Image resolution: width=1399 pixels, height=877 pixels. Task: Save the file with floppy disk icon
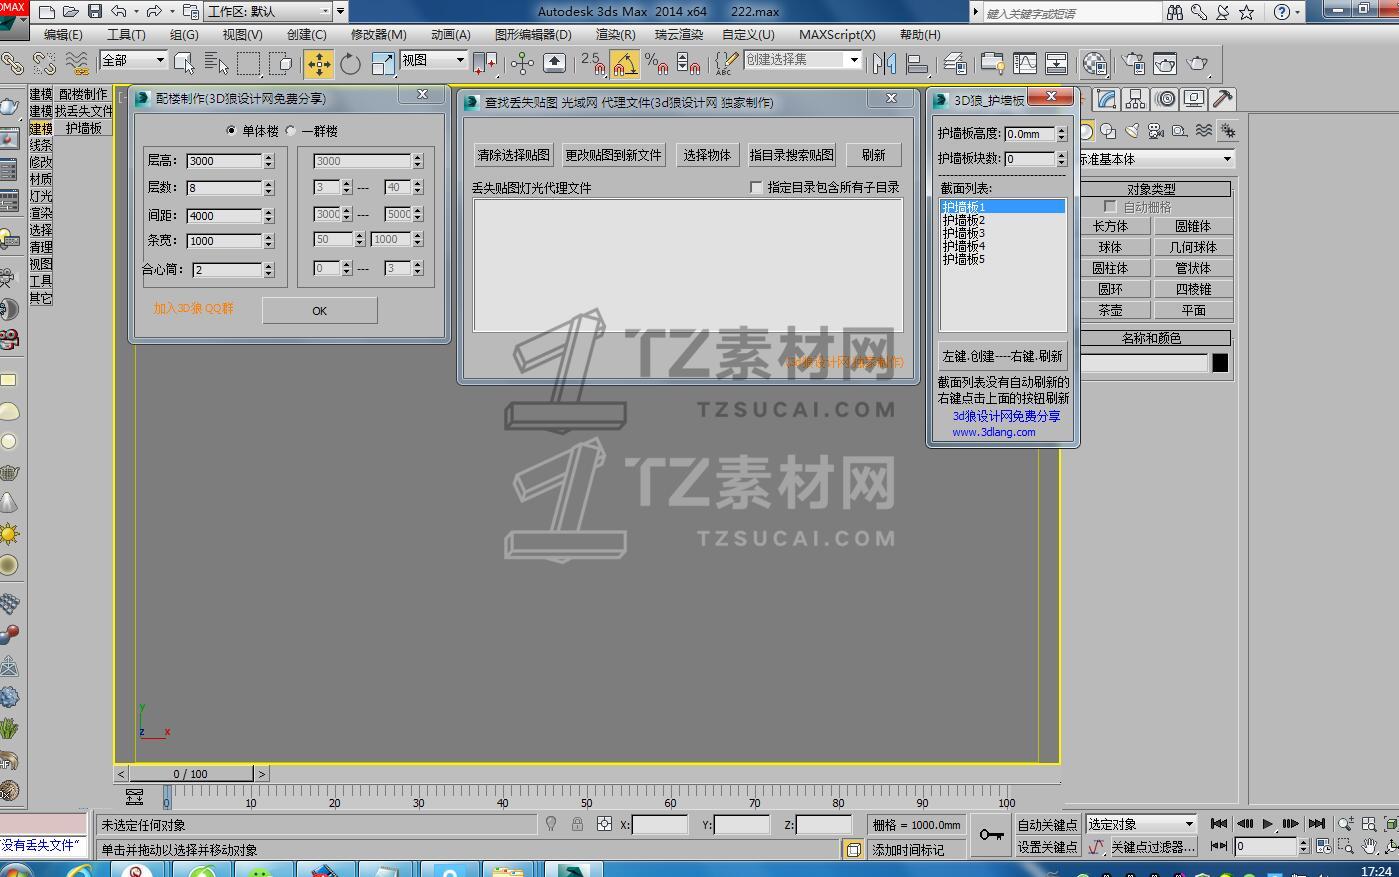(95, 12)
